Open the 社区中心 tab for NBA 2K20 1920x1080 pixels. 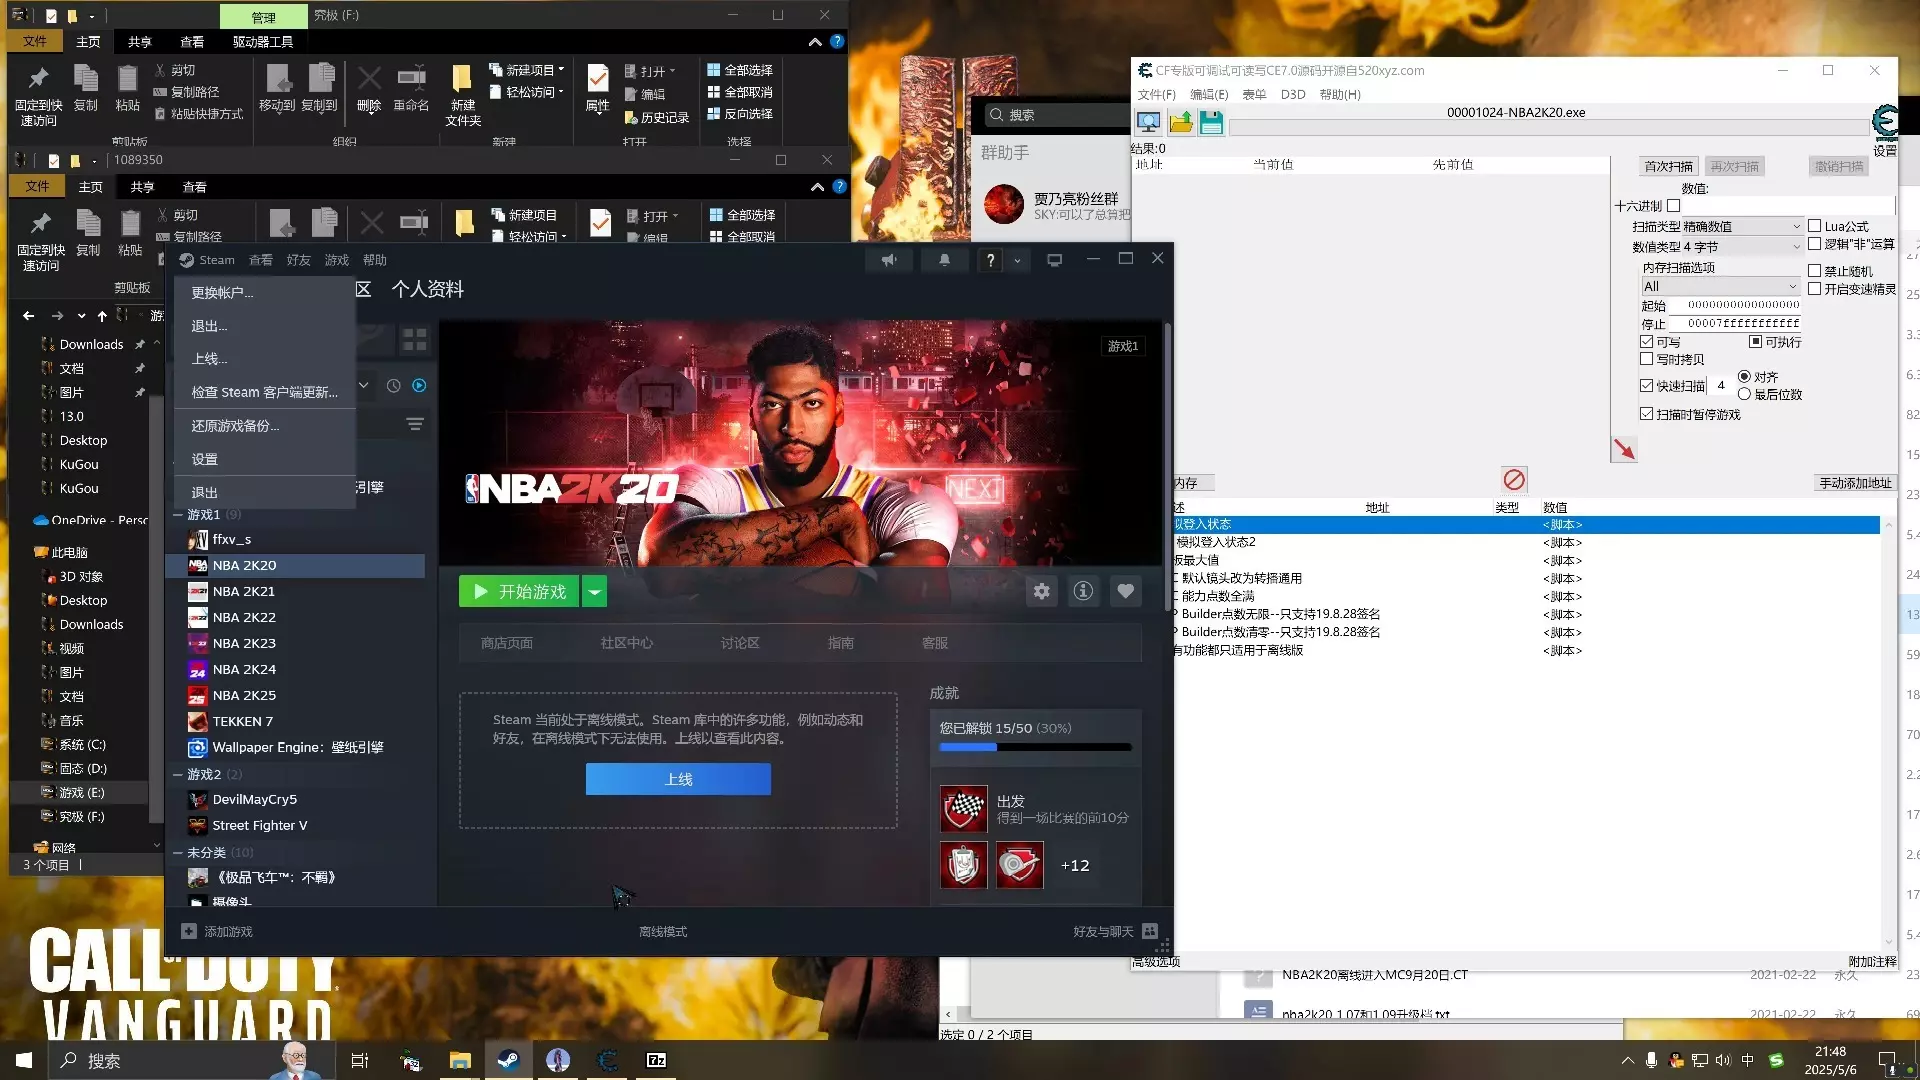(626, 643)
